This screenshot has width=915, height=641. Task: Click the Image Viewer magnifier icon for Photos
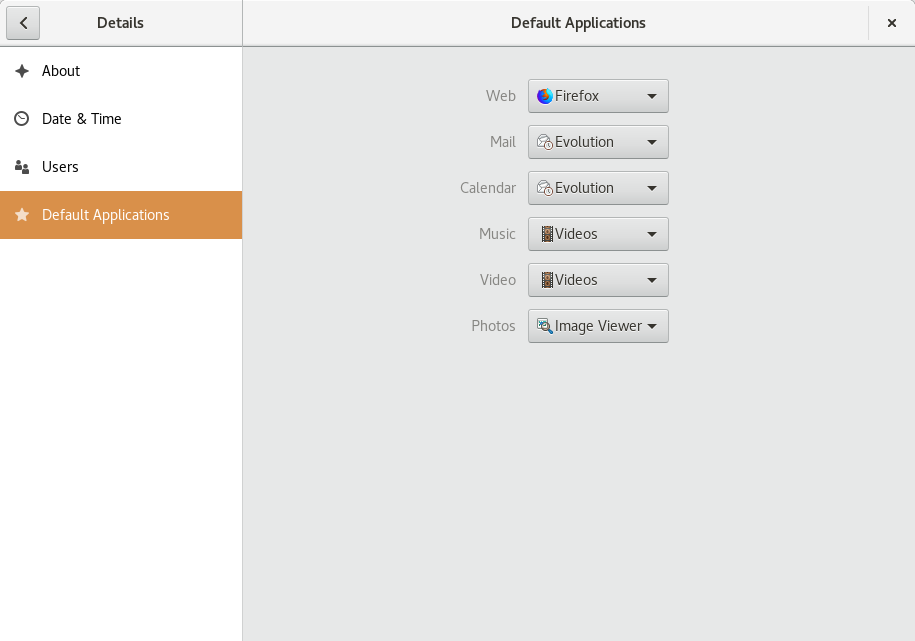coord(545,326)
